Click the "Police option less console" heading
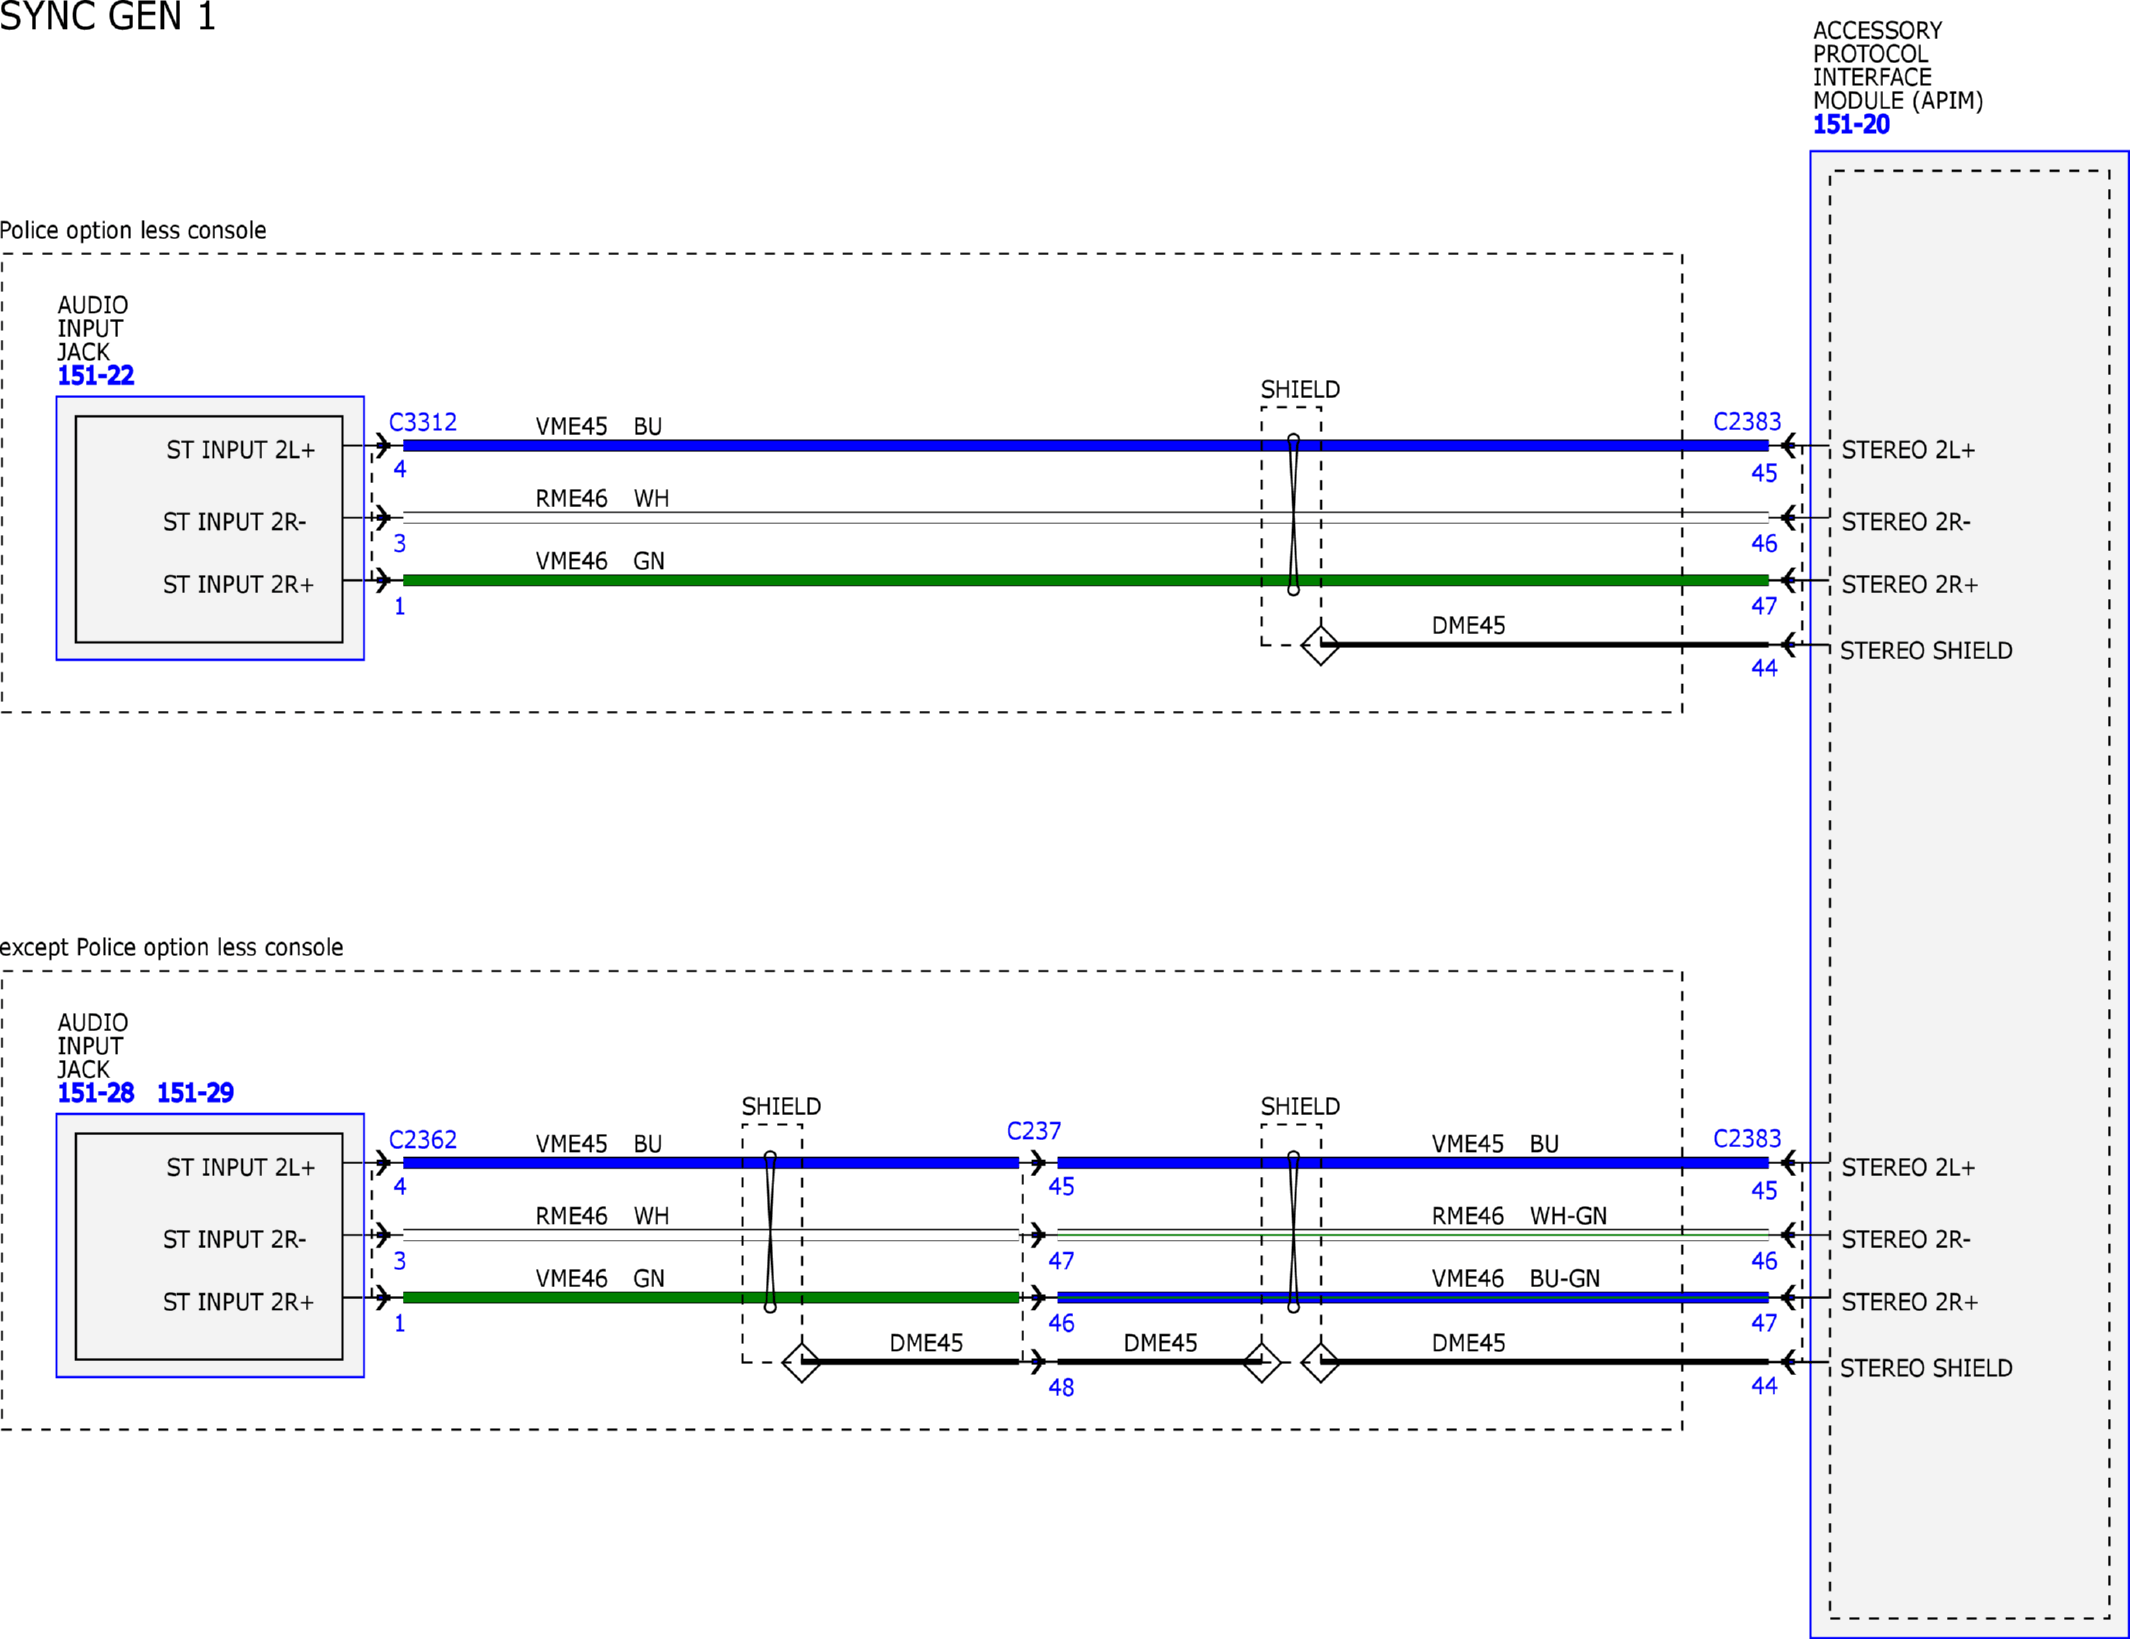Screen dimensions: 2130x1639 click(x=133, y=231)
